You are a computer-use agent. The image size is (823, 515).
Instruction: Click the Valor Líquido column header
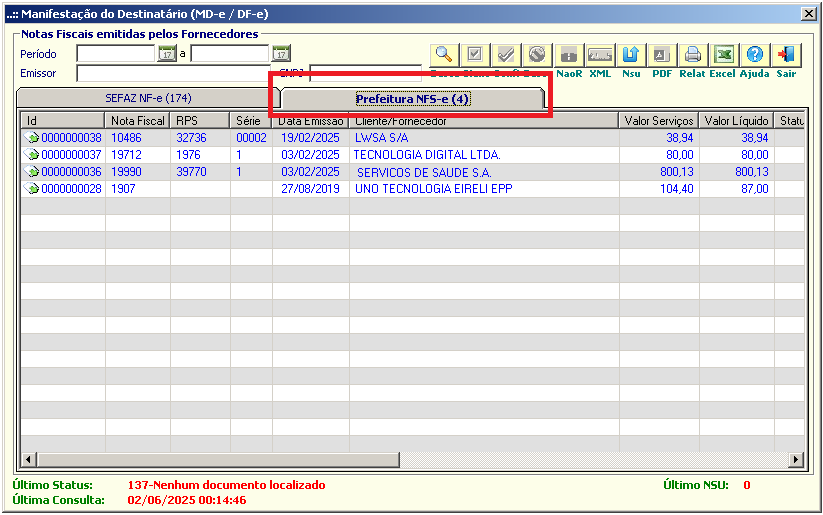tap(736, 120)
